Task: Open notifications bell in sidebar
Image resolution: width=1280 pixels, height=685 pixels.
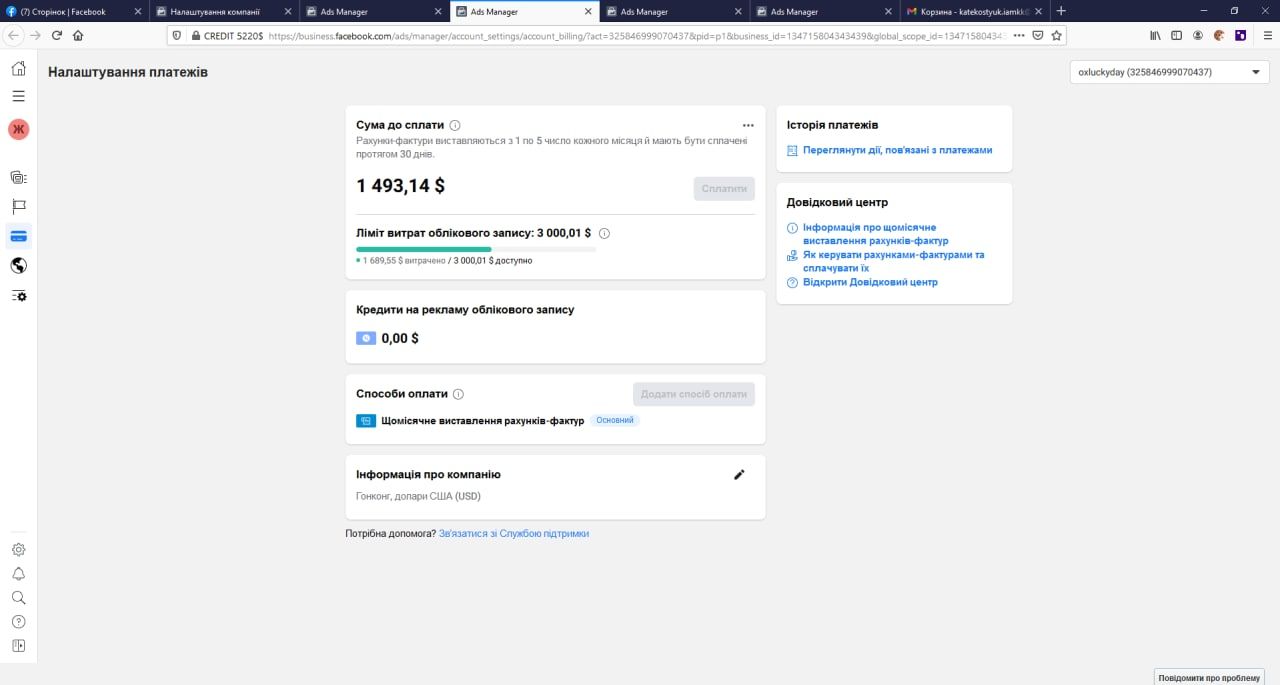Action: point(18,574)
